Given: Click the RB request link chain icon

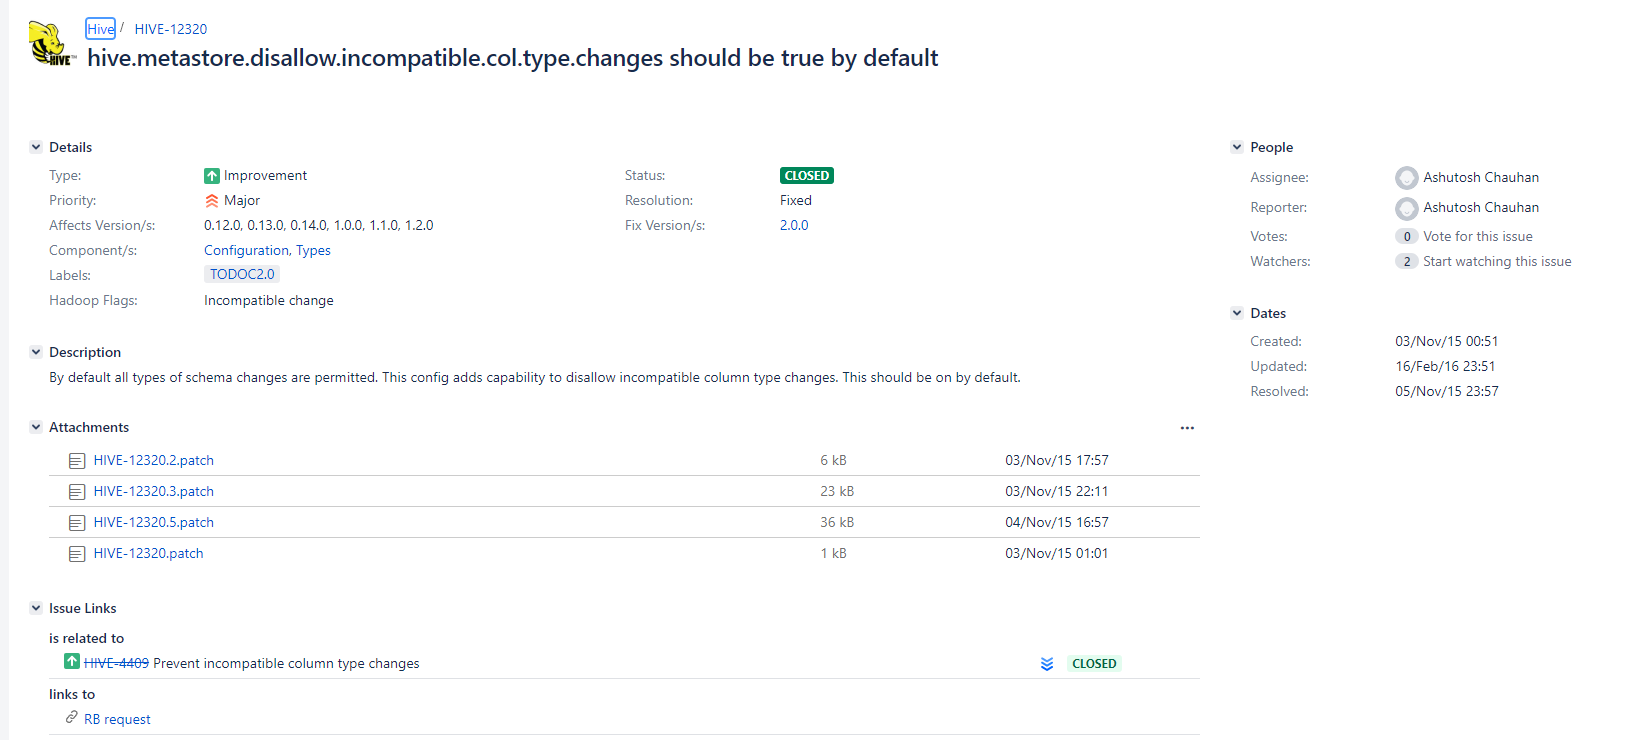Looking at the screenshot, I should point(72,717).
